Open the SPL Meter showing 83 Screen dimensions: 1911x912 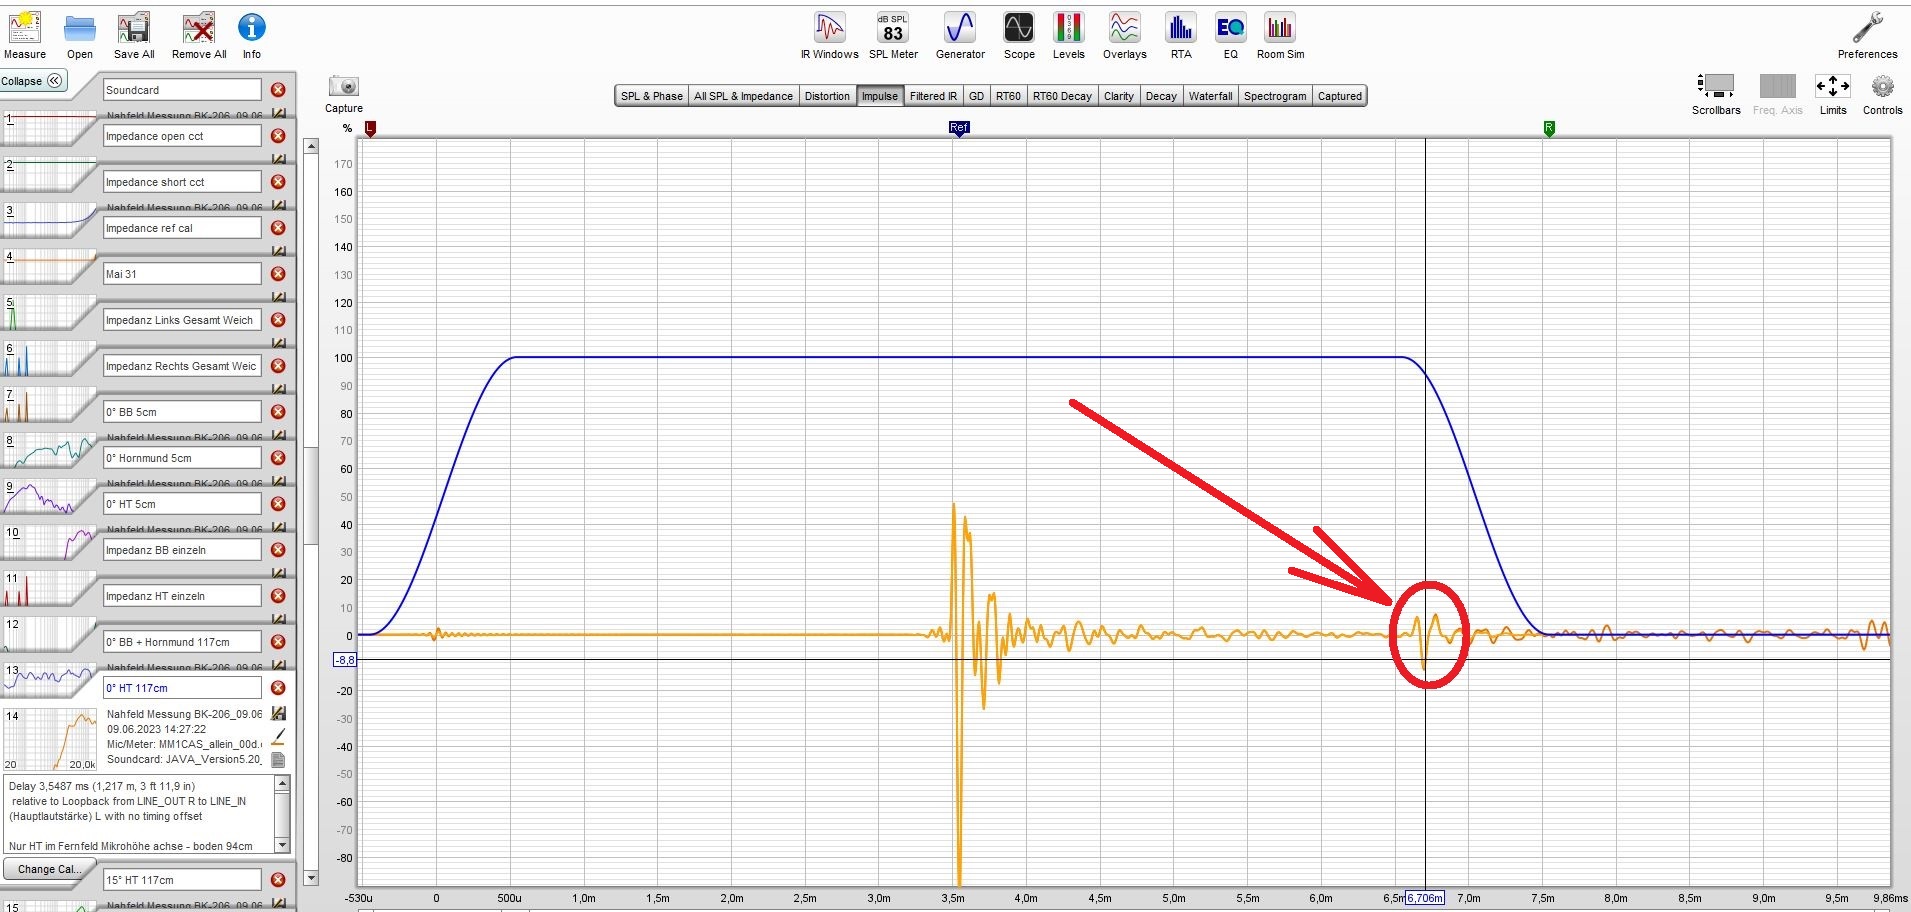point(893,36)
